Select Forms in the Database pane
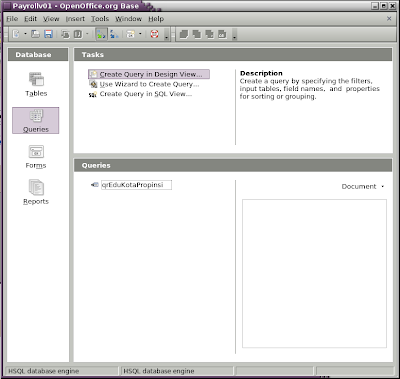Screen dimensions: 400x379 (x=36, y=157)
